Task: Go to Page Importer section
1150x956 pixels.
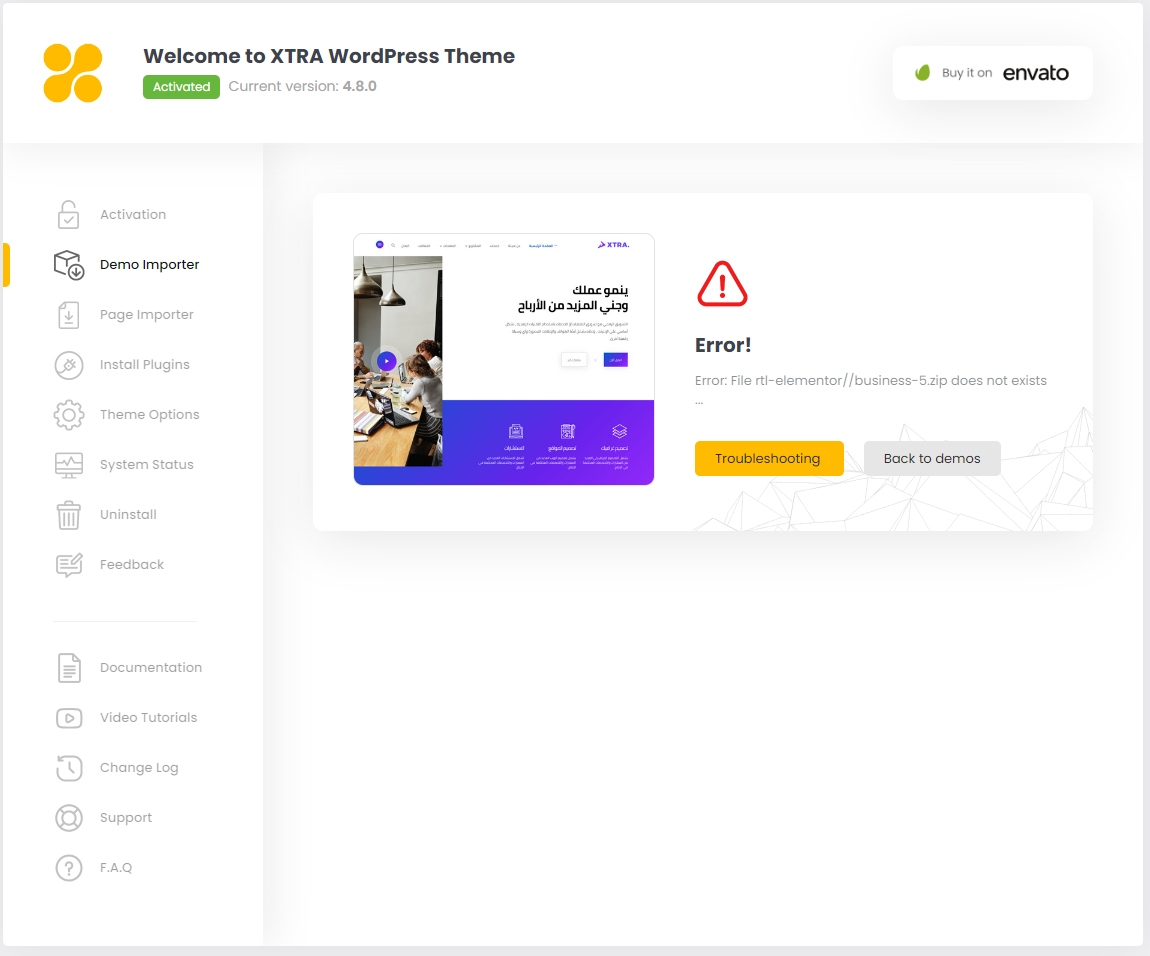Action: (x=147, y=315)
